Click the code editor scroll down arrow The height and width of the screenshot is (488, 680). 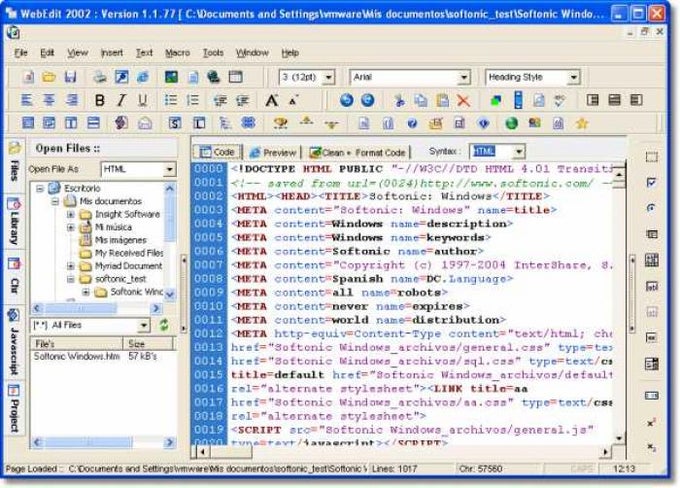[x=619, y=439]
